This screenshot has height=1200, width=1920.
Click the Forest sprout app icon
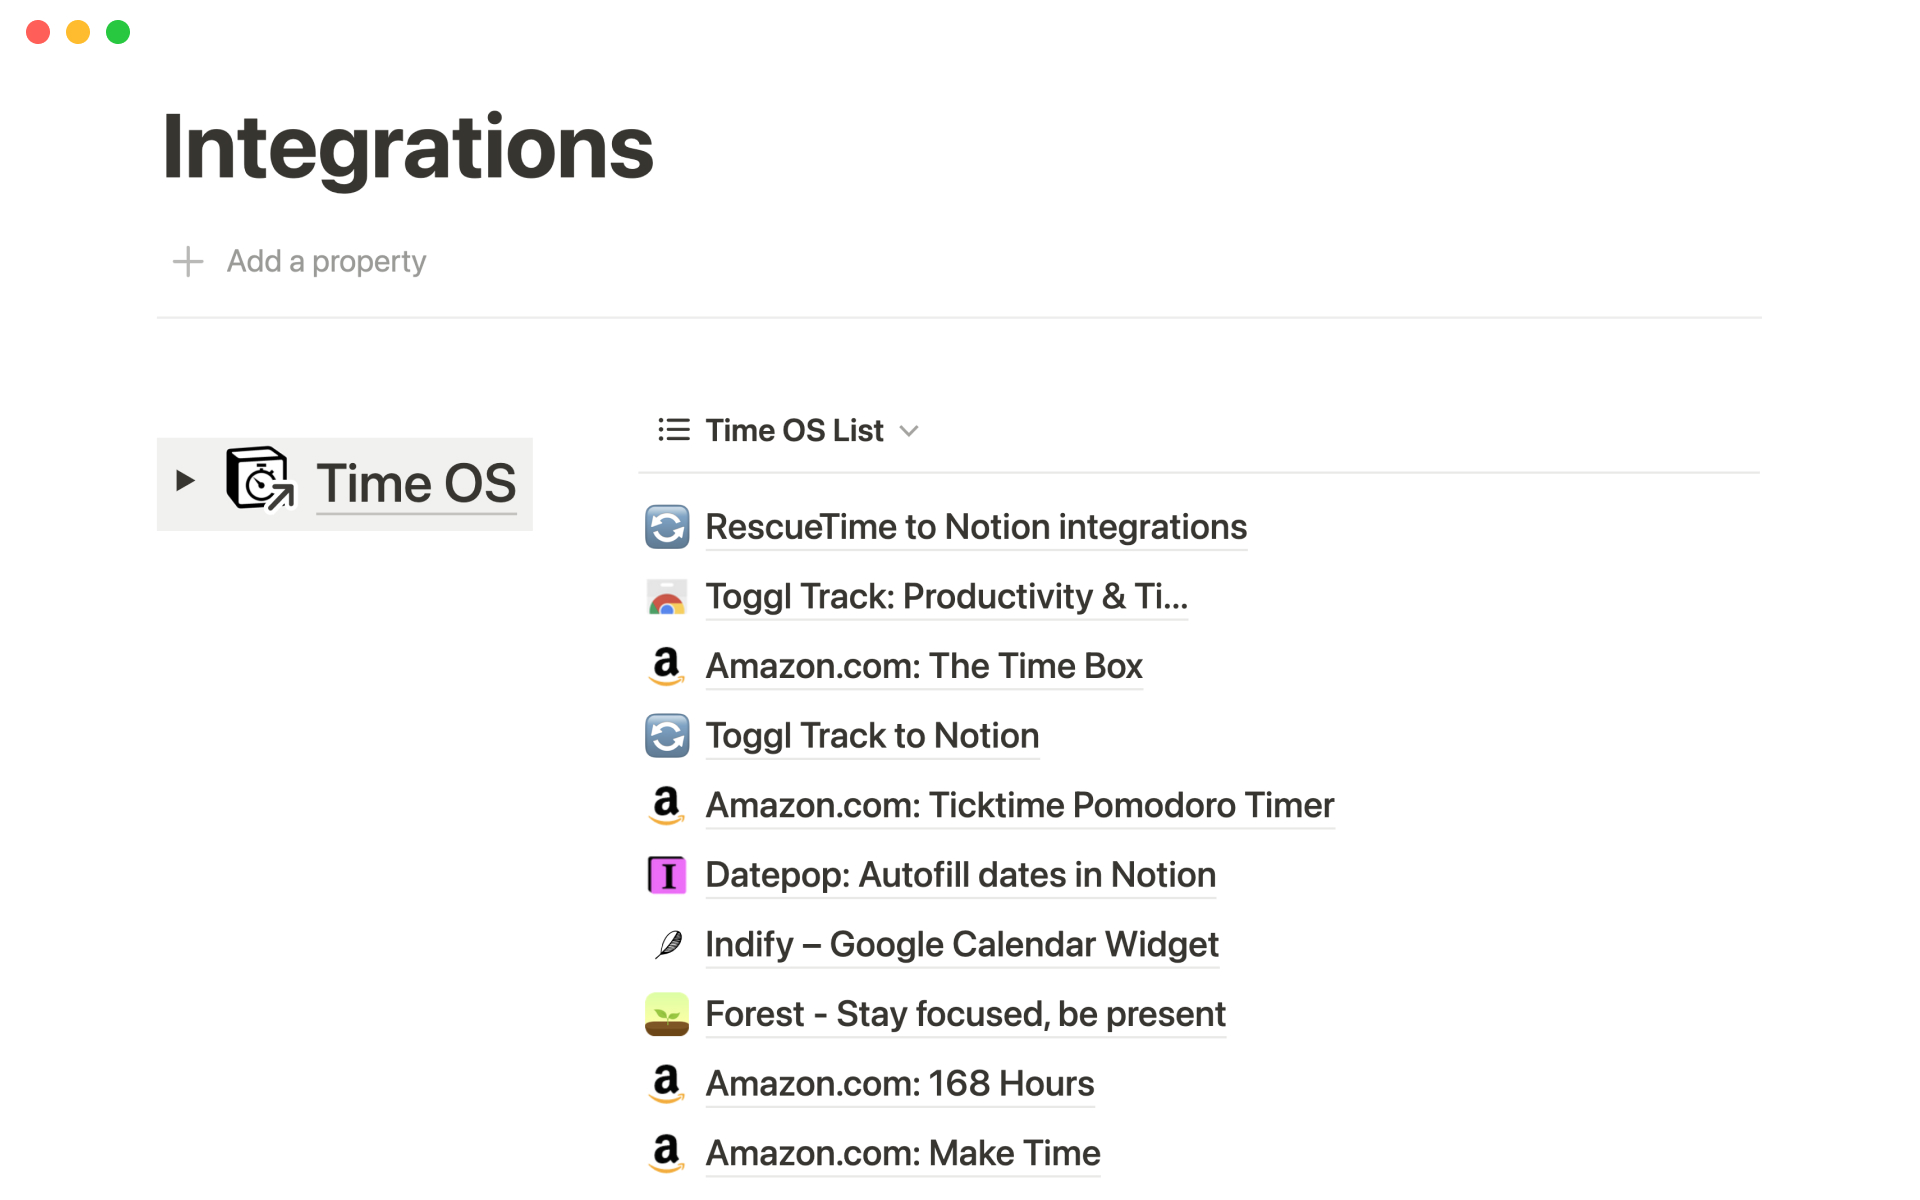(667, 1014)
